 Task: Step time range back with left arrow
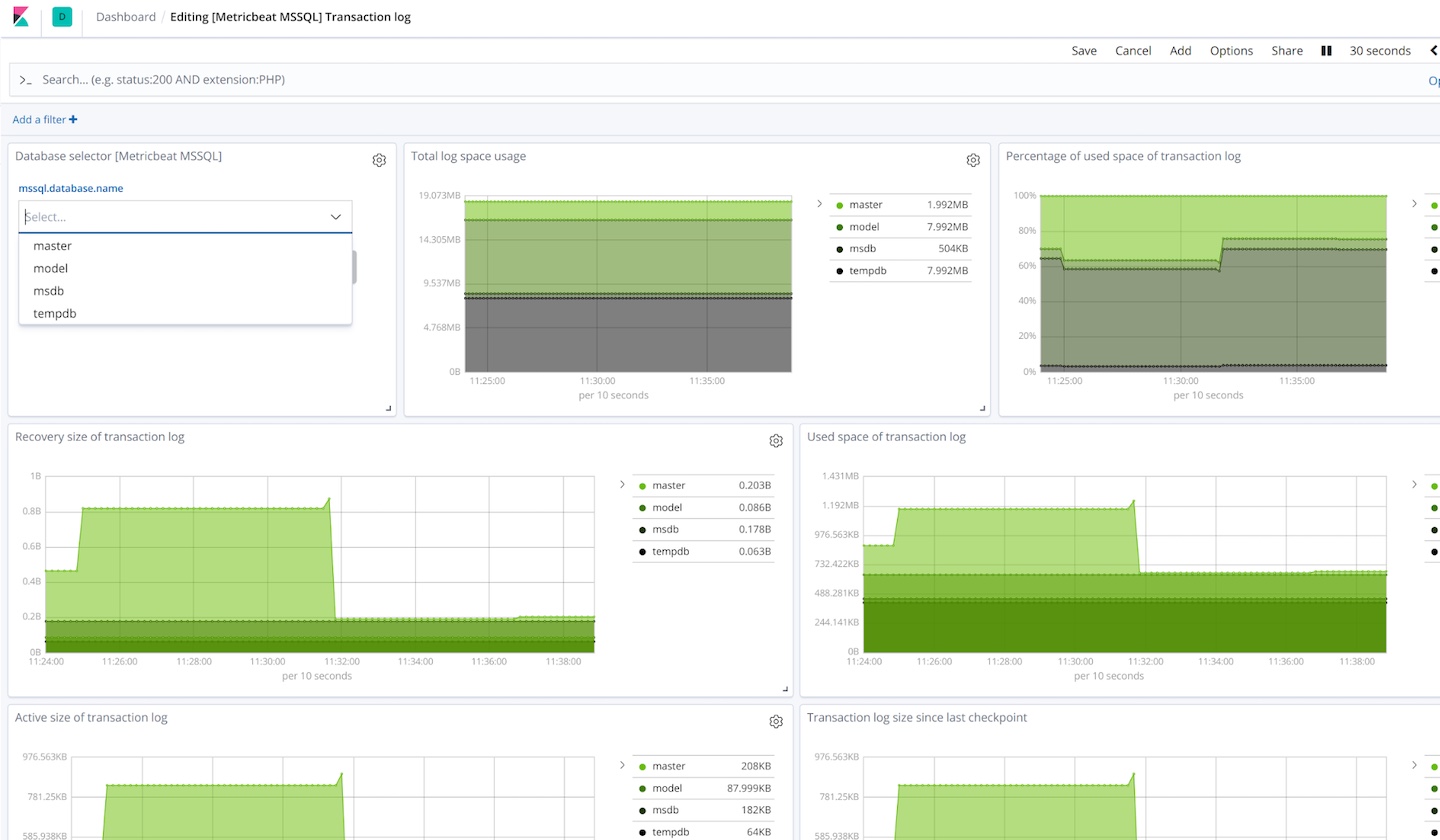[x=1435, y=51]
